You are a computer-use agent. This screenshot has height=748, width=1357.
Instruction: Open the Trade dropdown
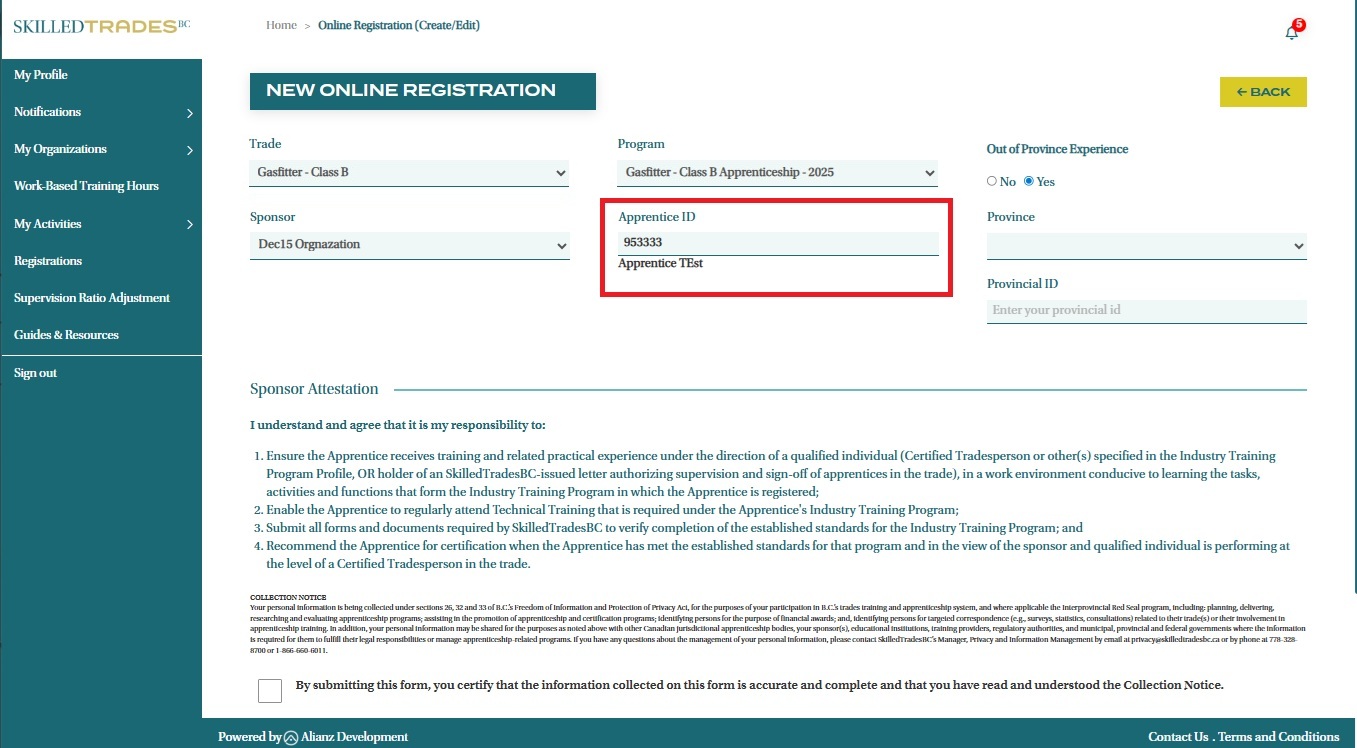point(408,173)
